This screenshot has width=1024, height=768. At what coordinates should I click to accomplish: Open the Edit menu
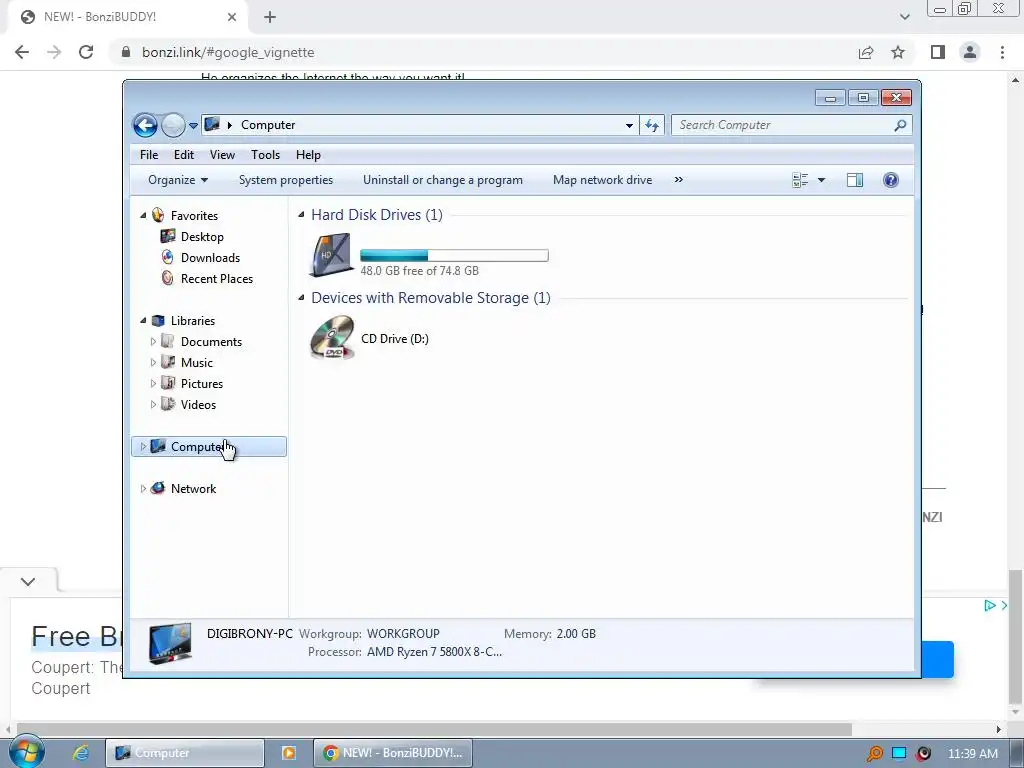click(x=184, y=155)
